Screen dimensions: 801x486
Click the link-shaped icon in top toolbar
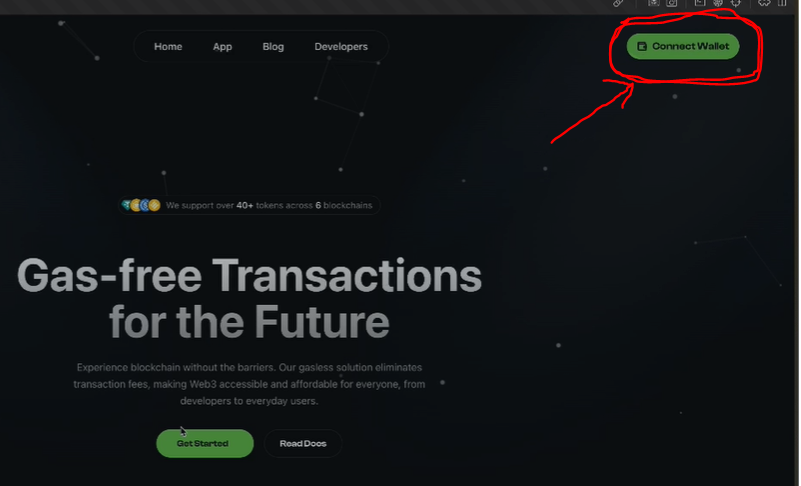click(x=618, y=3)
